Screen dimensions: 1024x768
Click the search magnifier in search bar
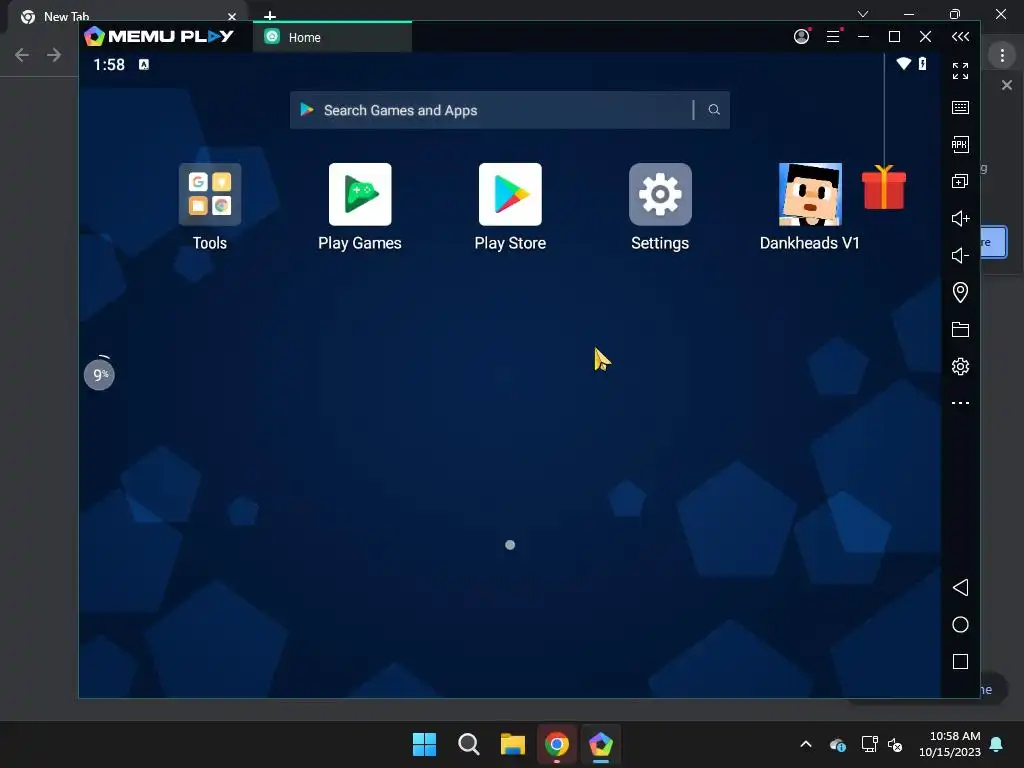pyautogui.click(x=714, y=110)
